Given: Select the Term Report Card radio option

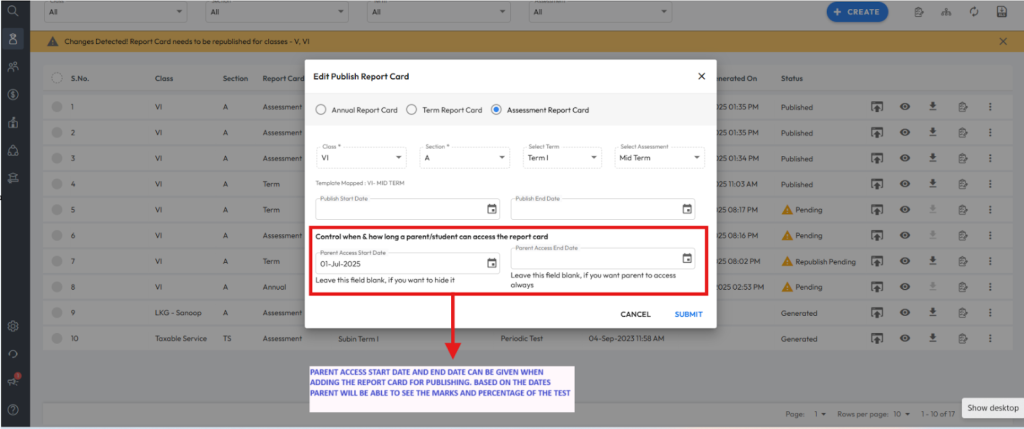Looking at the screenshot, I should (411, 110).
